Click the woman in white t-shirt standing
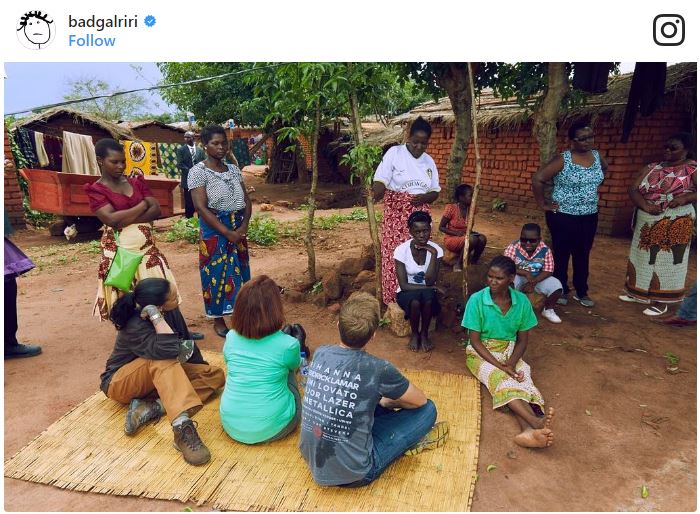Viewport: 700px width, 514px height. point(405,200)
